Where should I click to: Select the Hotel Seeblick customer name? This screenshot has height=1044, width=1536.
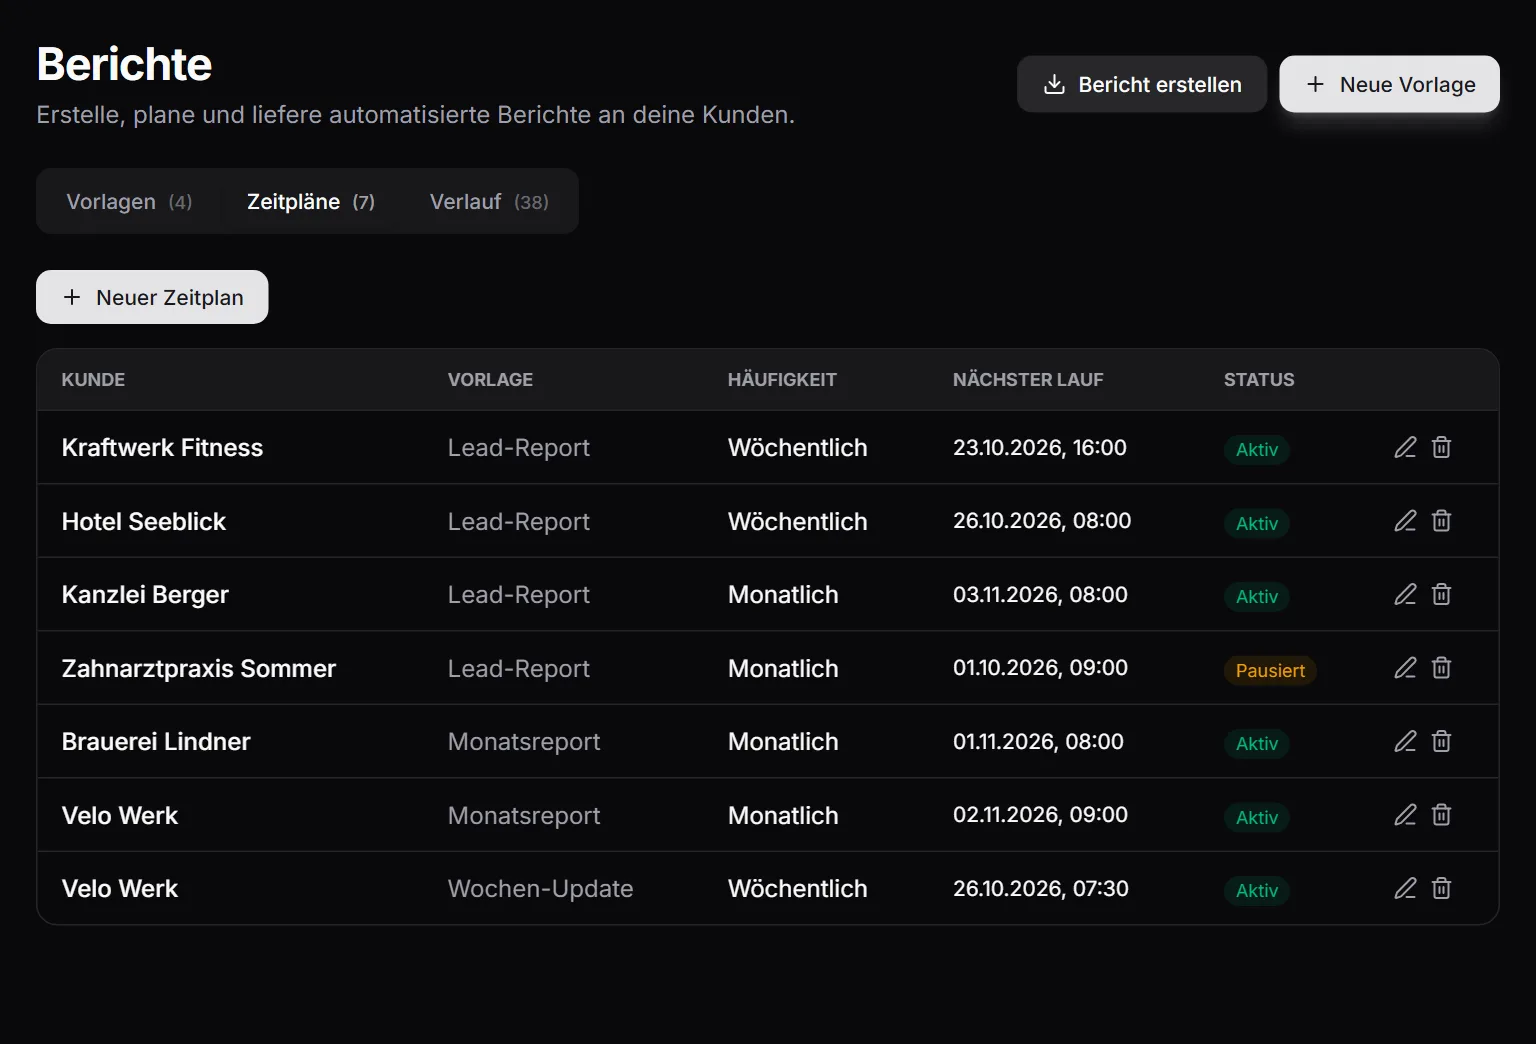(144, 521)
